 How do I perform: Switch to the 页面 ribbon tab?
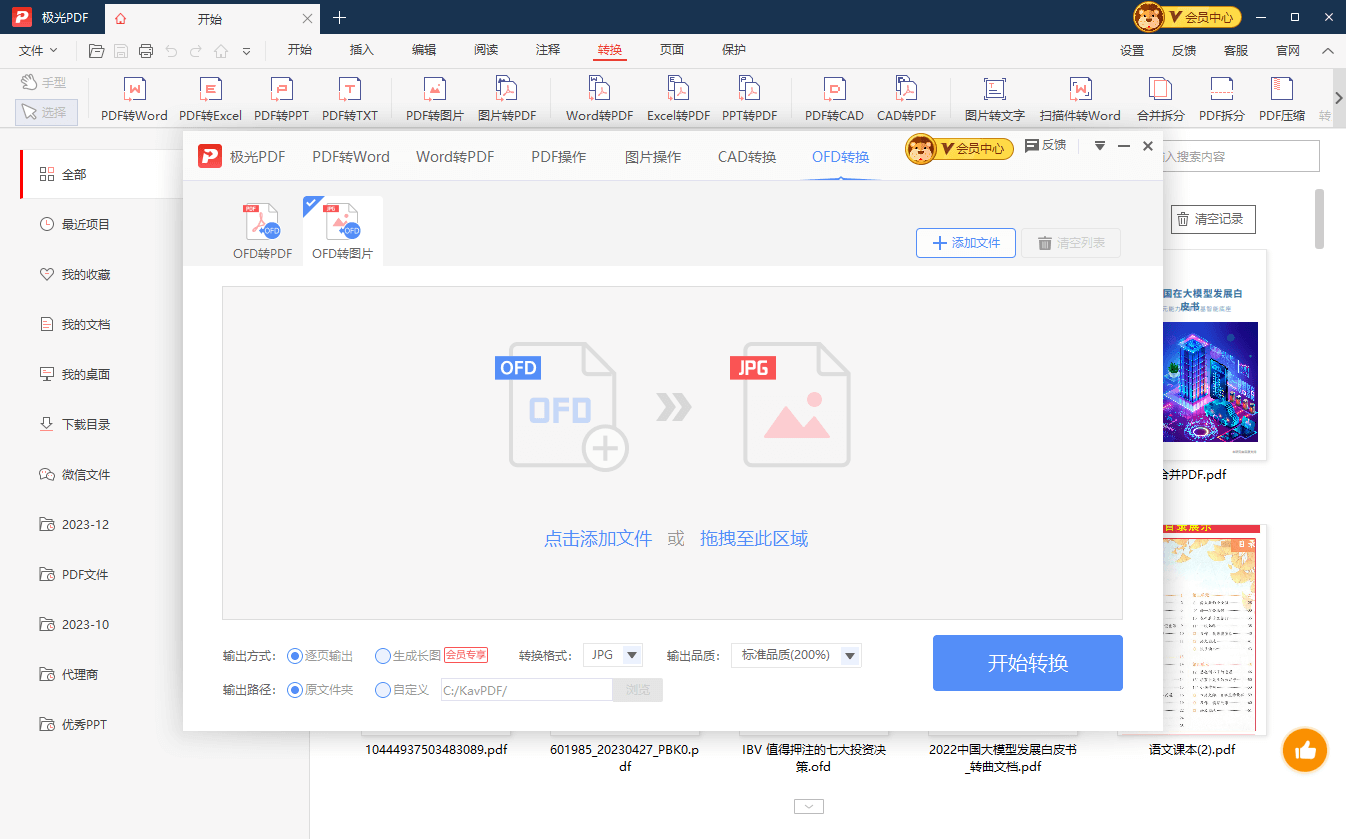click(x=671, y=49)
